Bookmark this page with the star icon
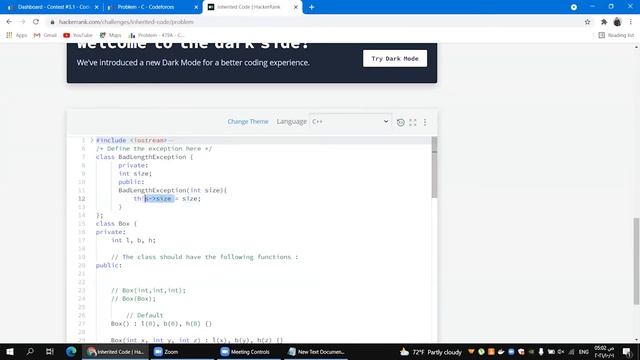 (587, 22)
